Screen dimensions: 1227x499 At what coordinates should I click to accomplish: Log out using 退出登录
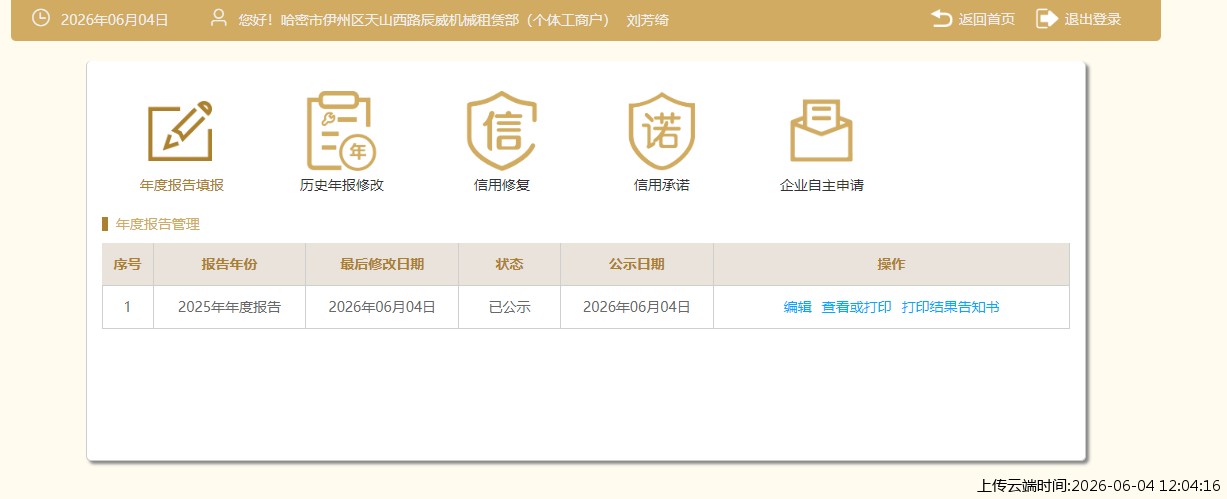tap(1093, 19)
